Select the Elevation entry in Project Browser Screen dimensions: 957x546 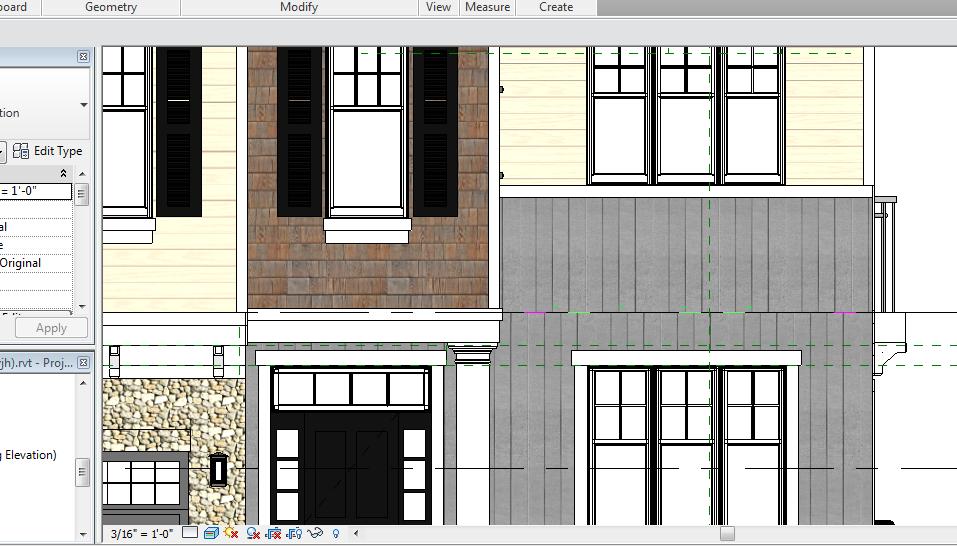tap(29, 455)
